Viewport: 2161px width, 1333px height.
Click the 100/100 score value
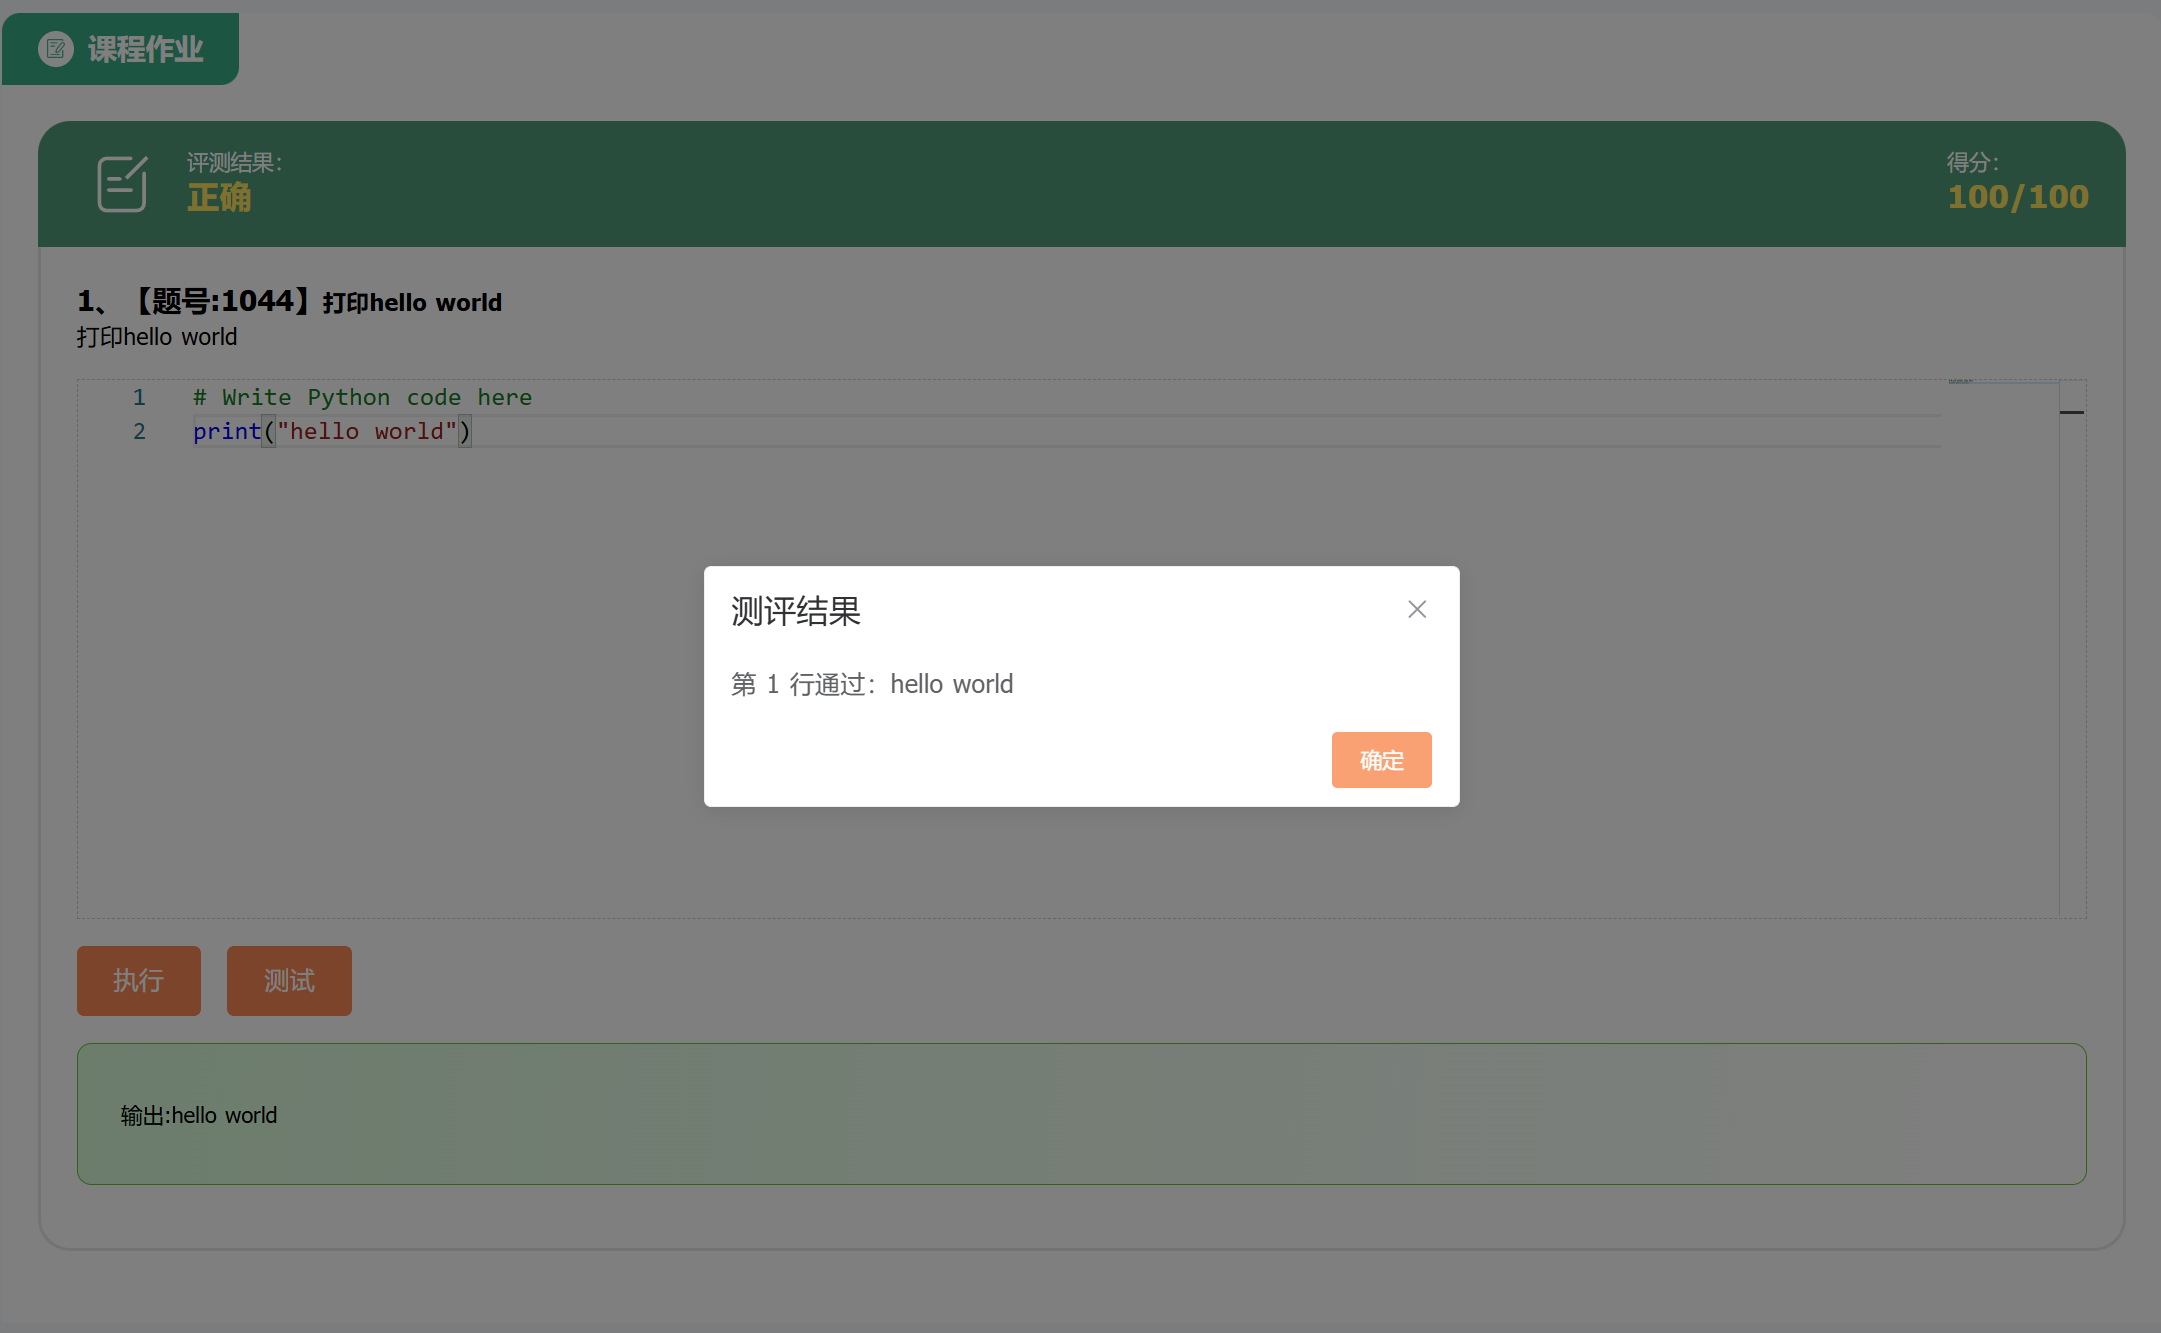[2017, 196]
